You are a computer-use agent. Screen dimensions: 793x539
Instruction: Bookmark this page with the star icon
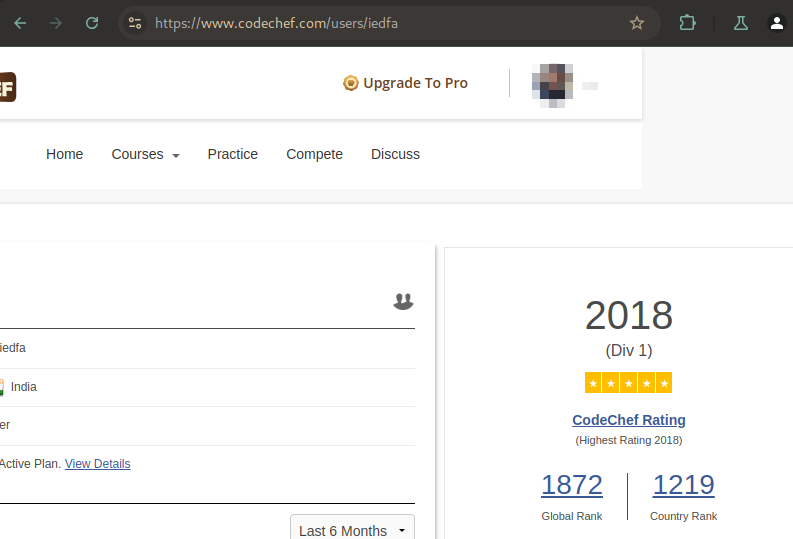click(x=637, y=23)
